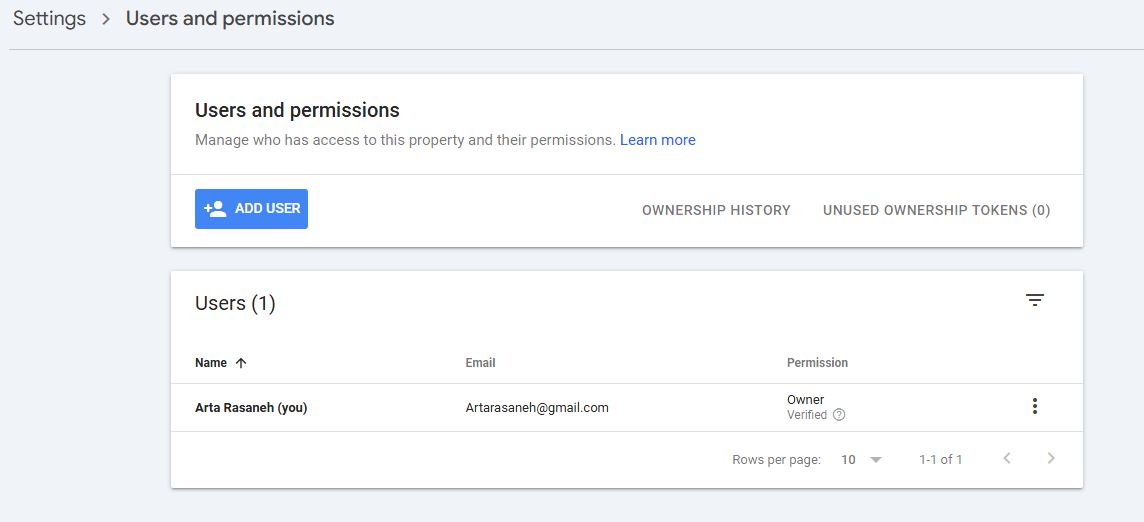Open the filter icon above users table
This screenshot has width=1144, height=522.
click(1035, 300)
